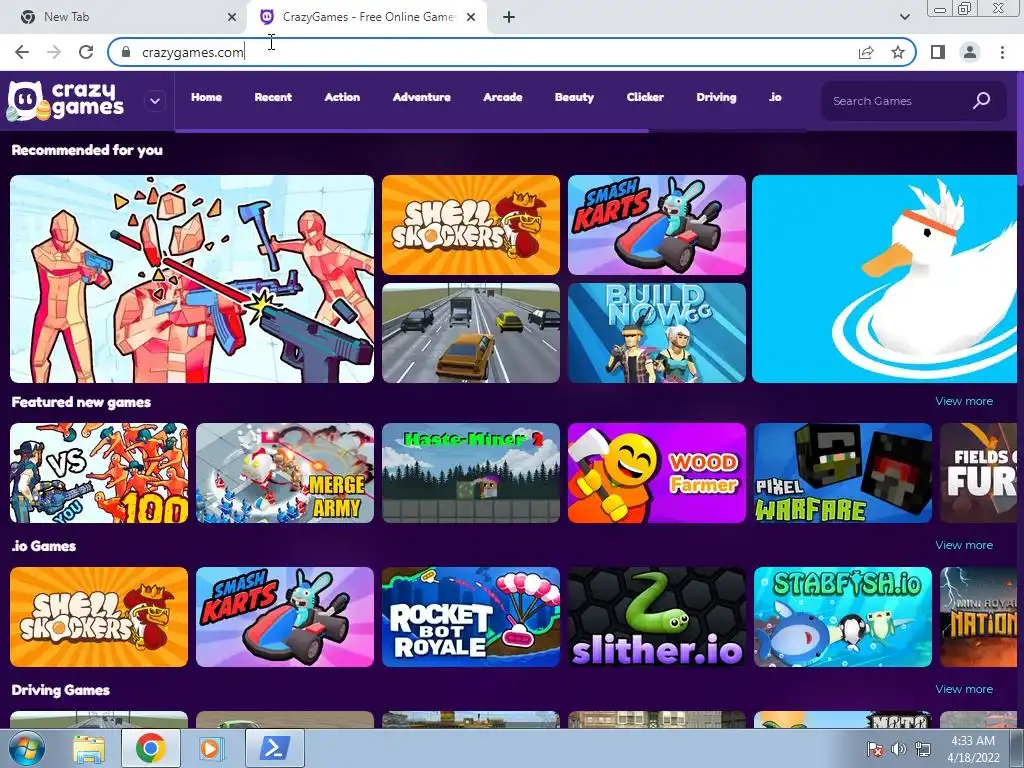Open the Wood Farmer game
Screen dimensions: 1024x768
[656, 473]
